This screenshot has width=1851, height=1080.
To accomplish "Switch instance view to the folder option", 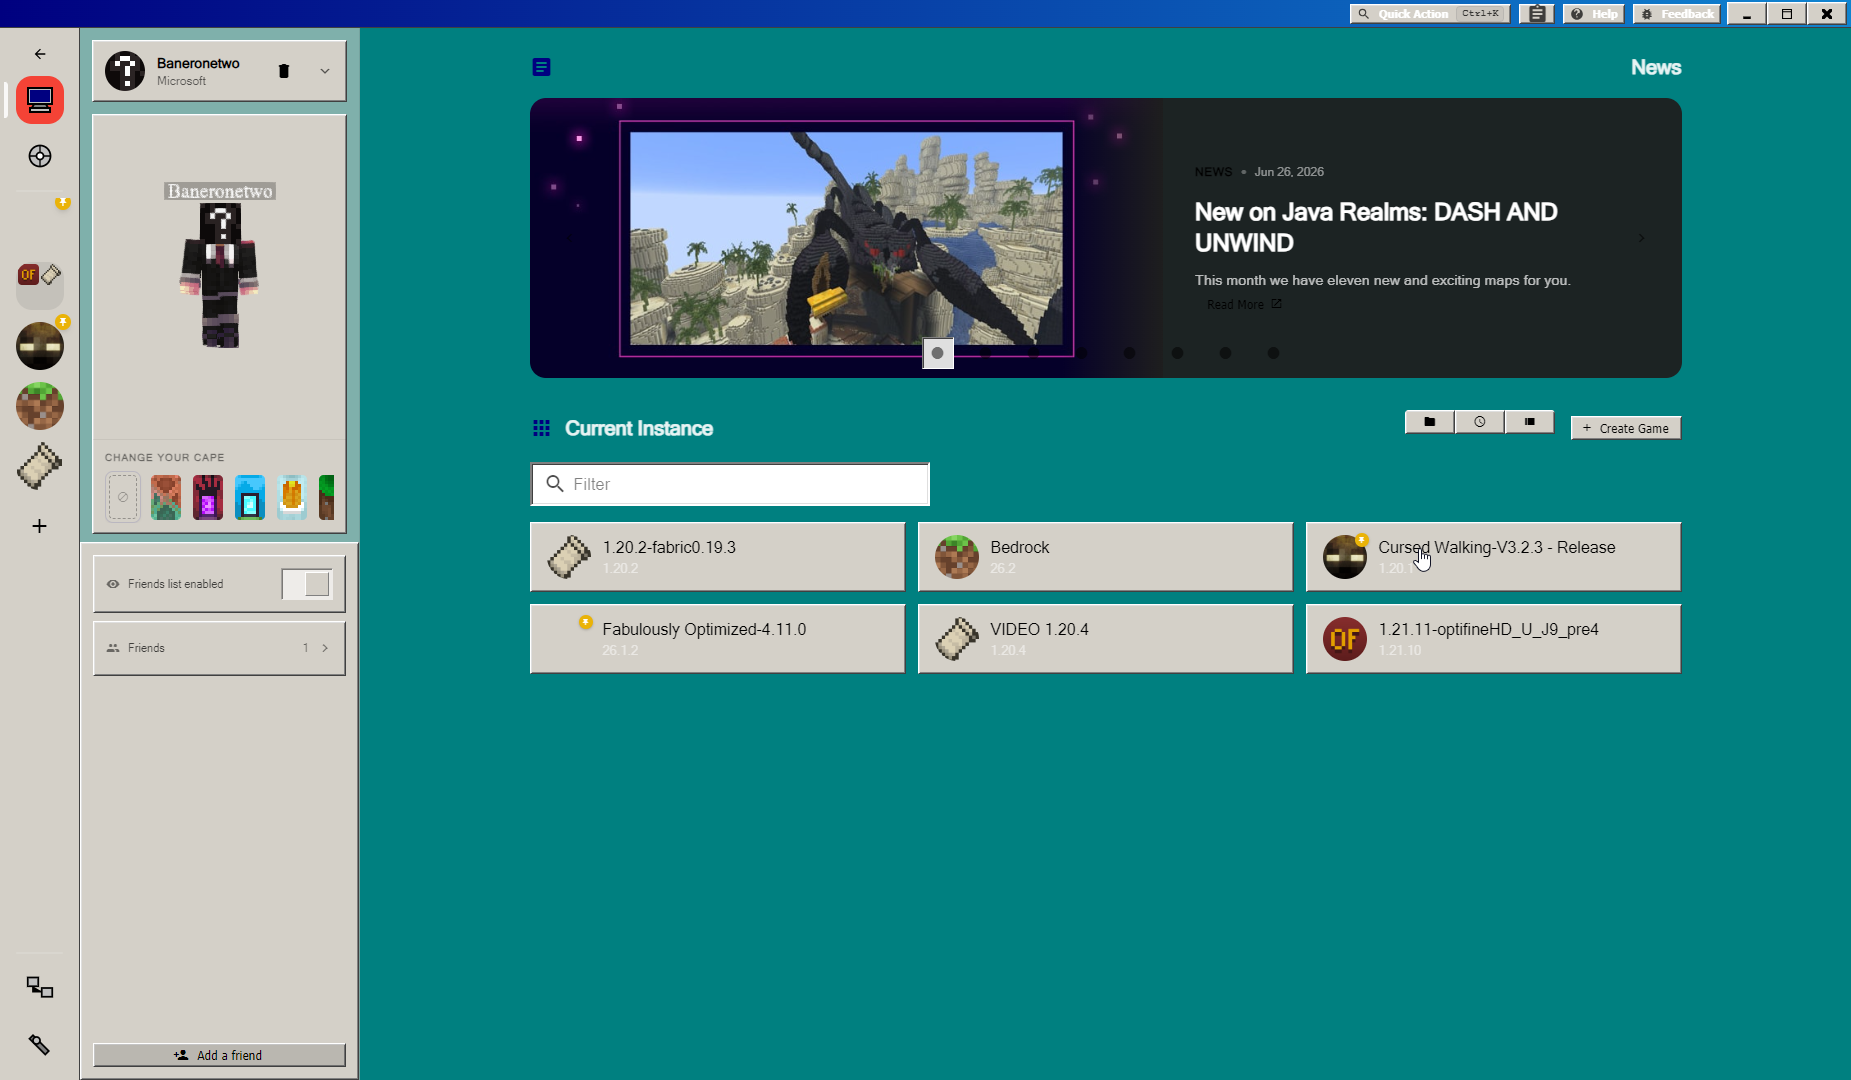I will [1430, 422].
